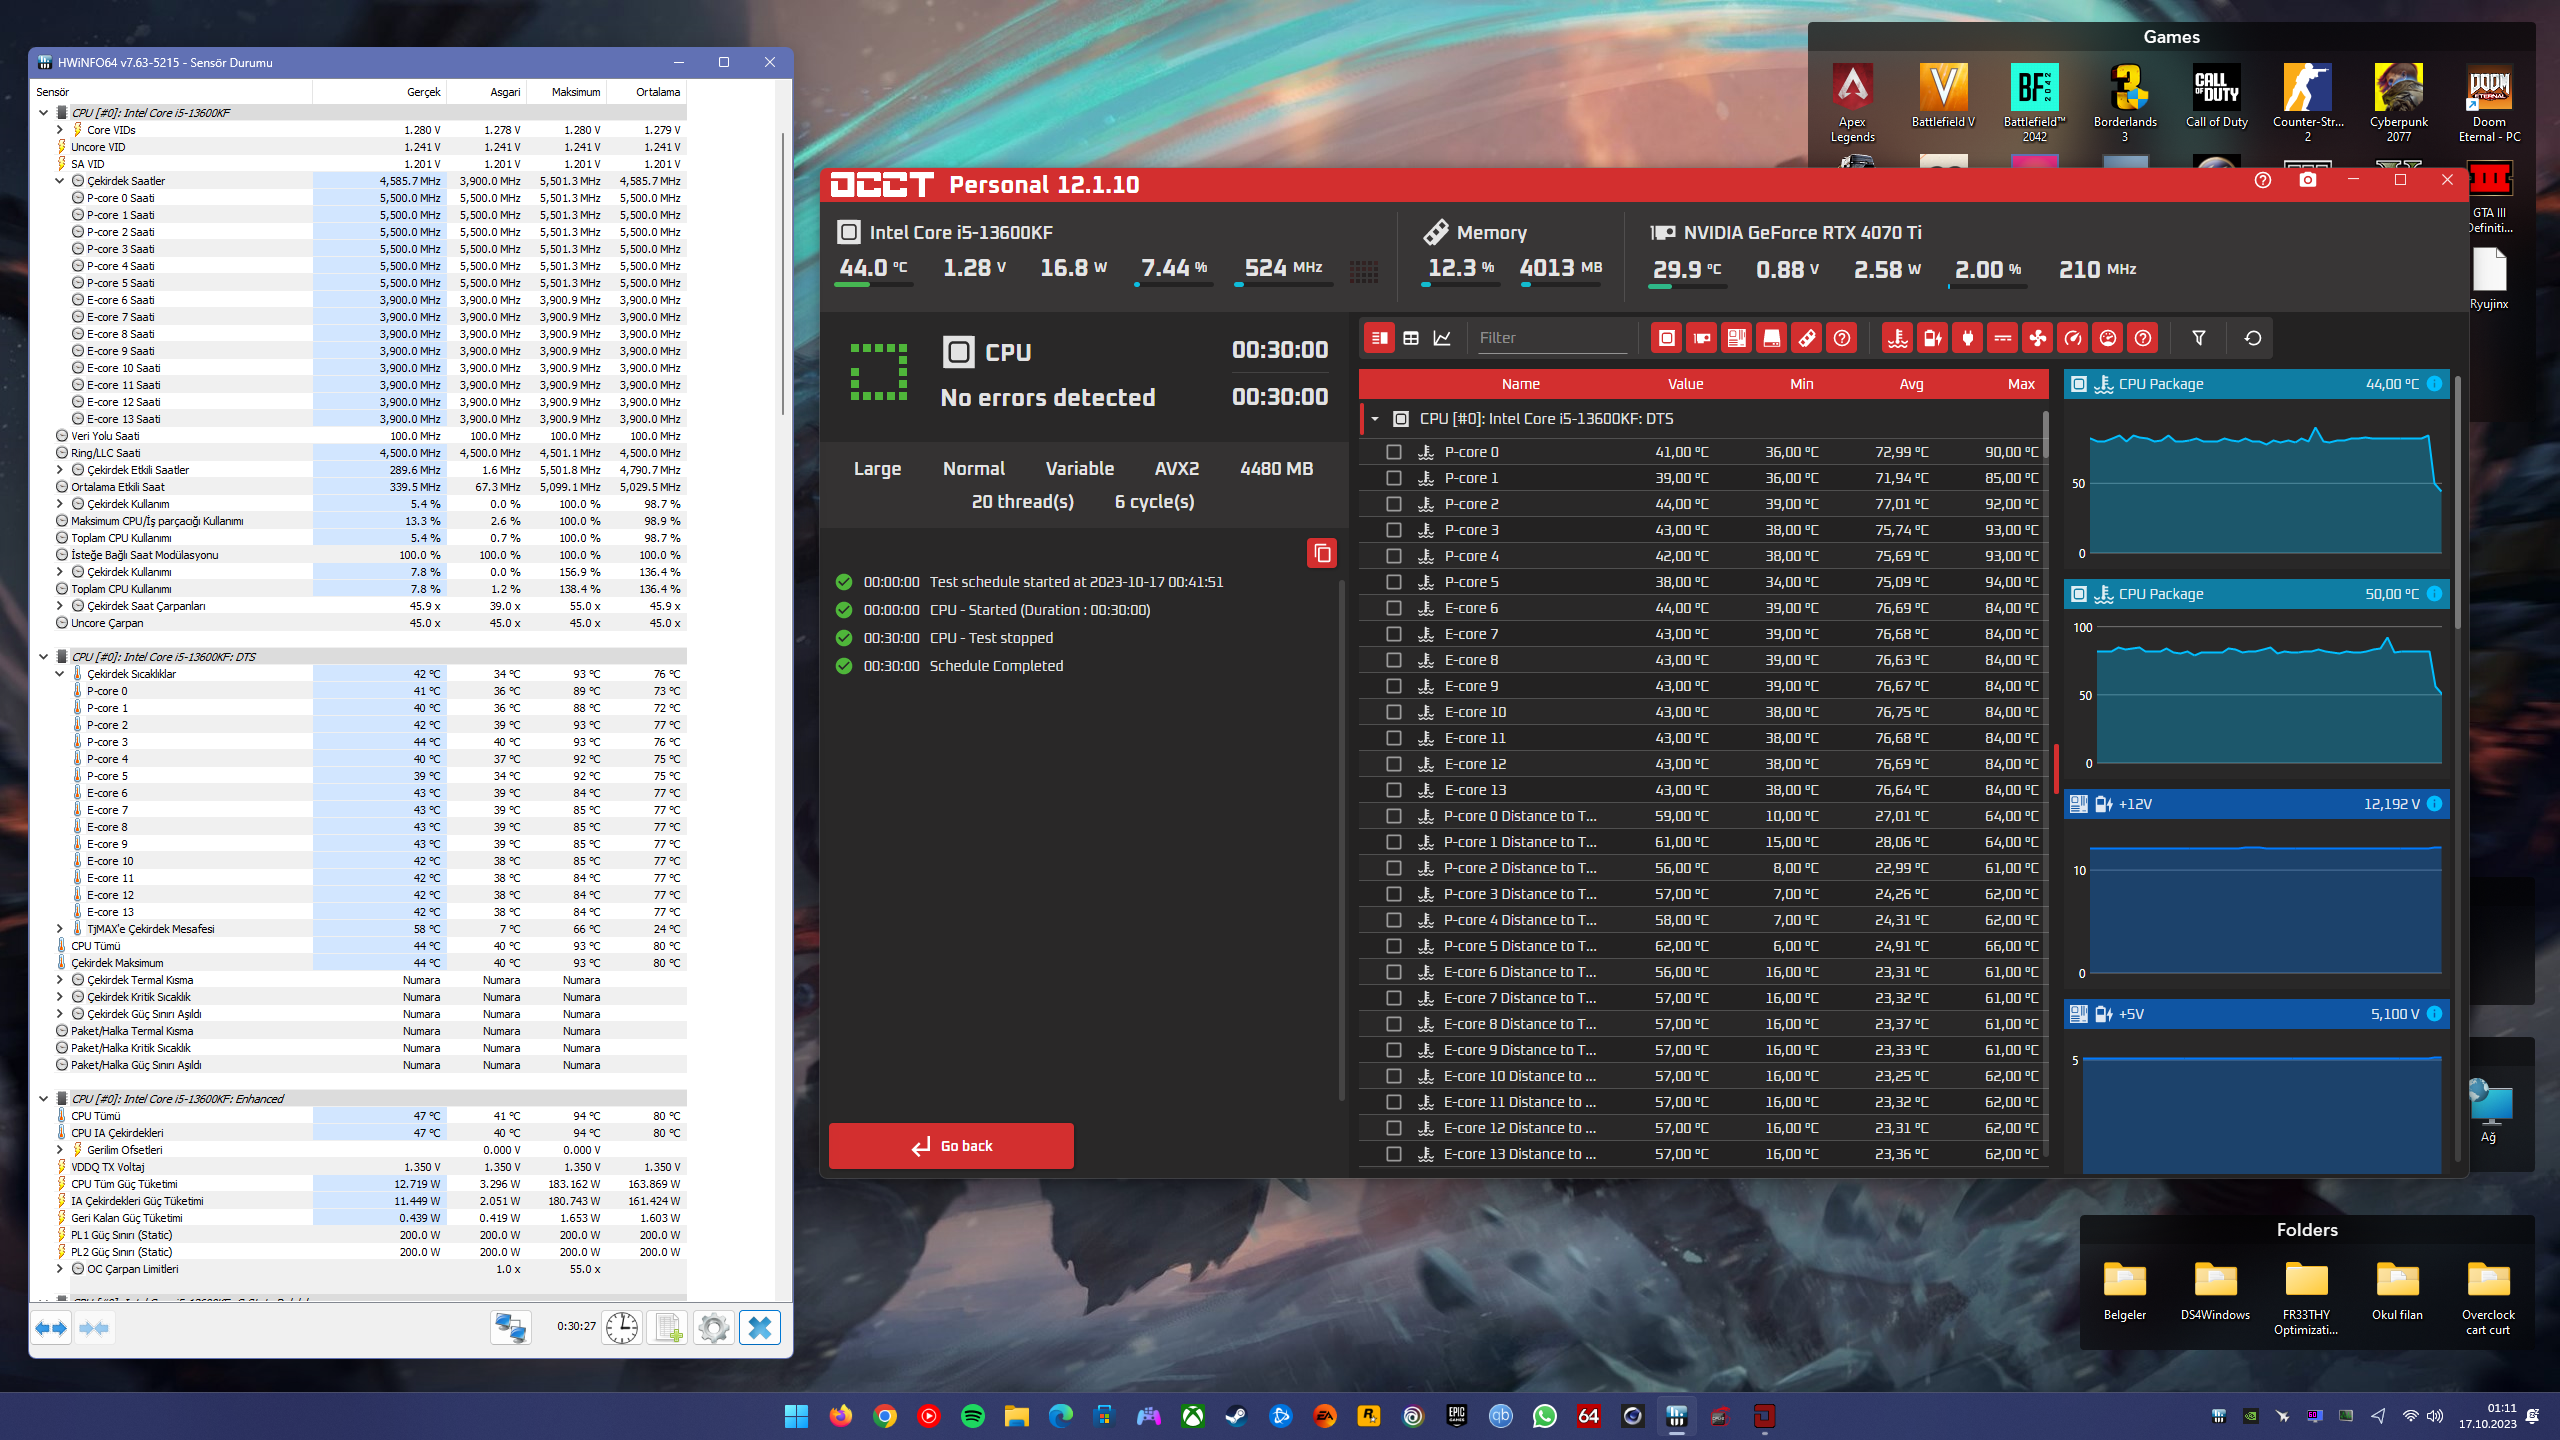Screen dimensions: 2560x1440
Task: Toggle usage gauge sensor filter in OCCT
Action: point(2108,338)
